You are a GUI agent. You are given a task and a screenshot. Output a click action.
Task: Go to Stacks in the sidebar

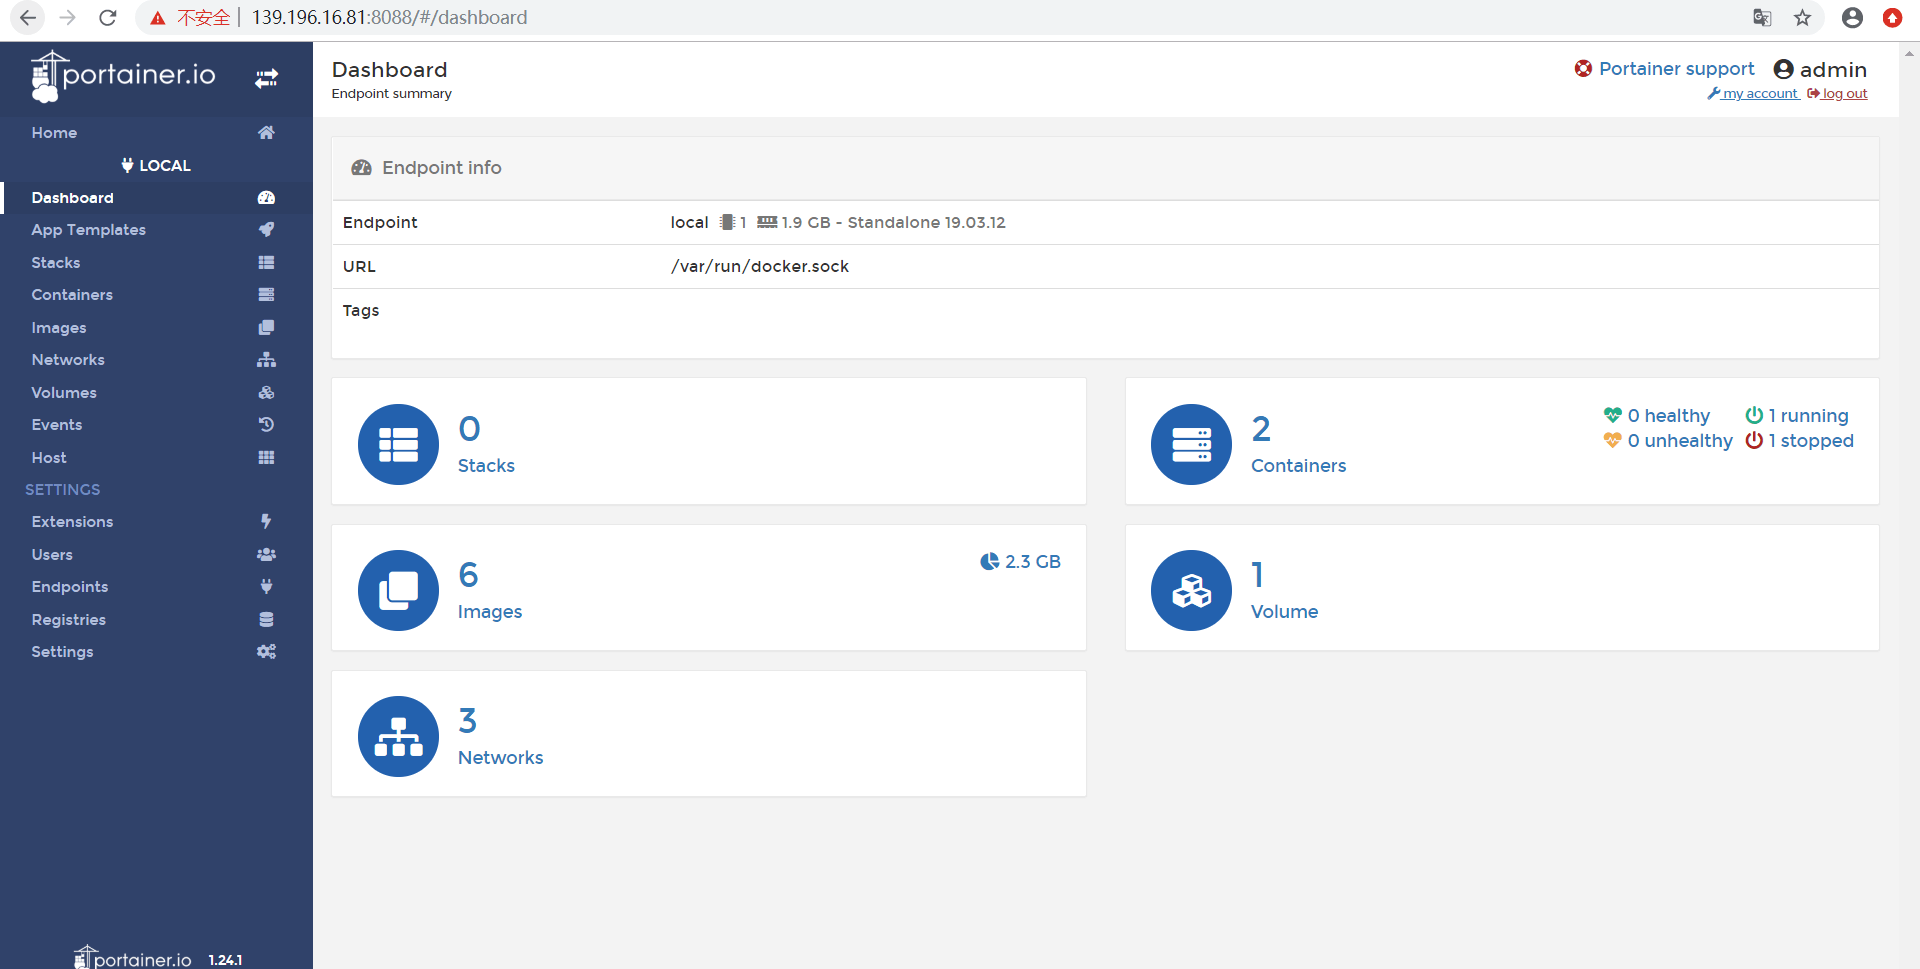tap(55, 263)
